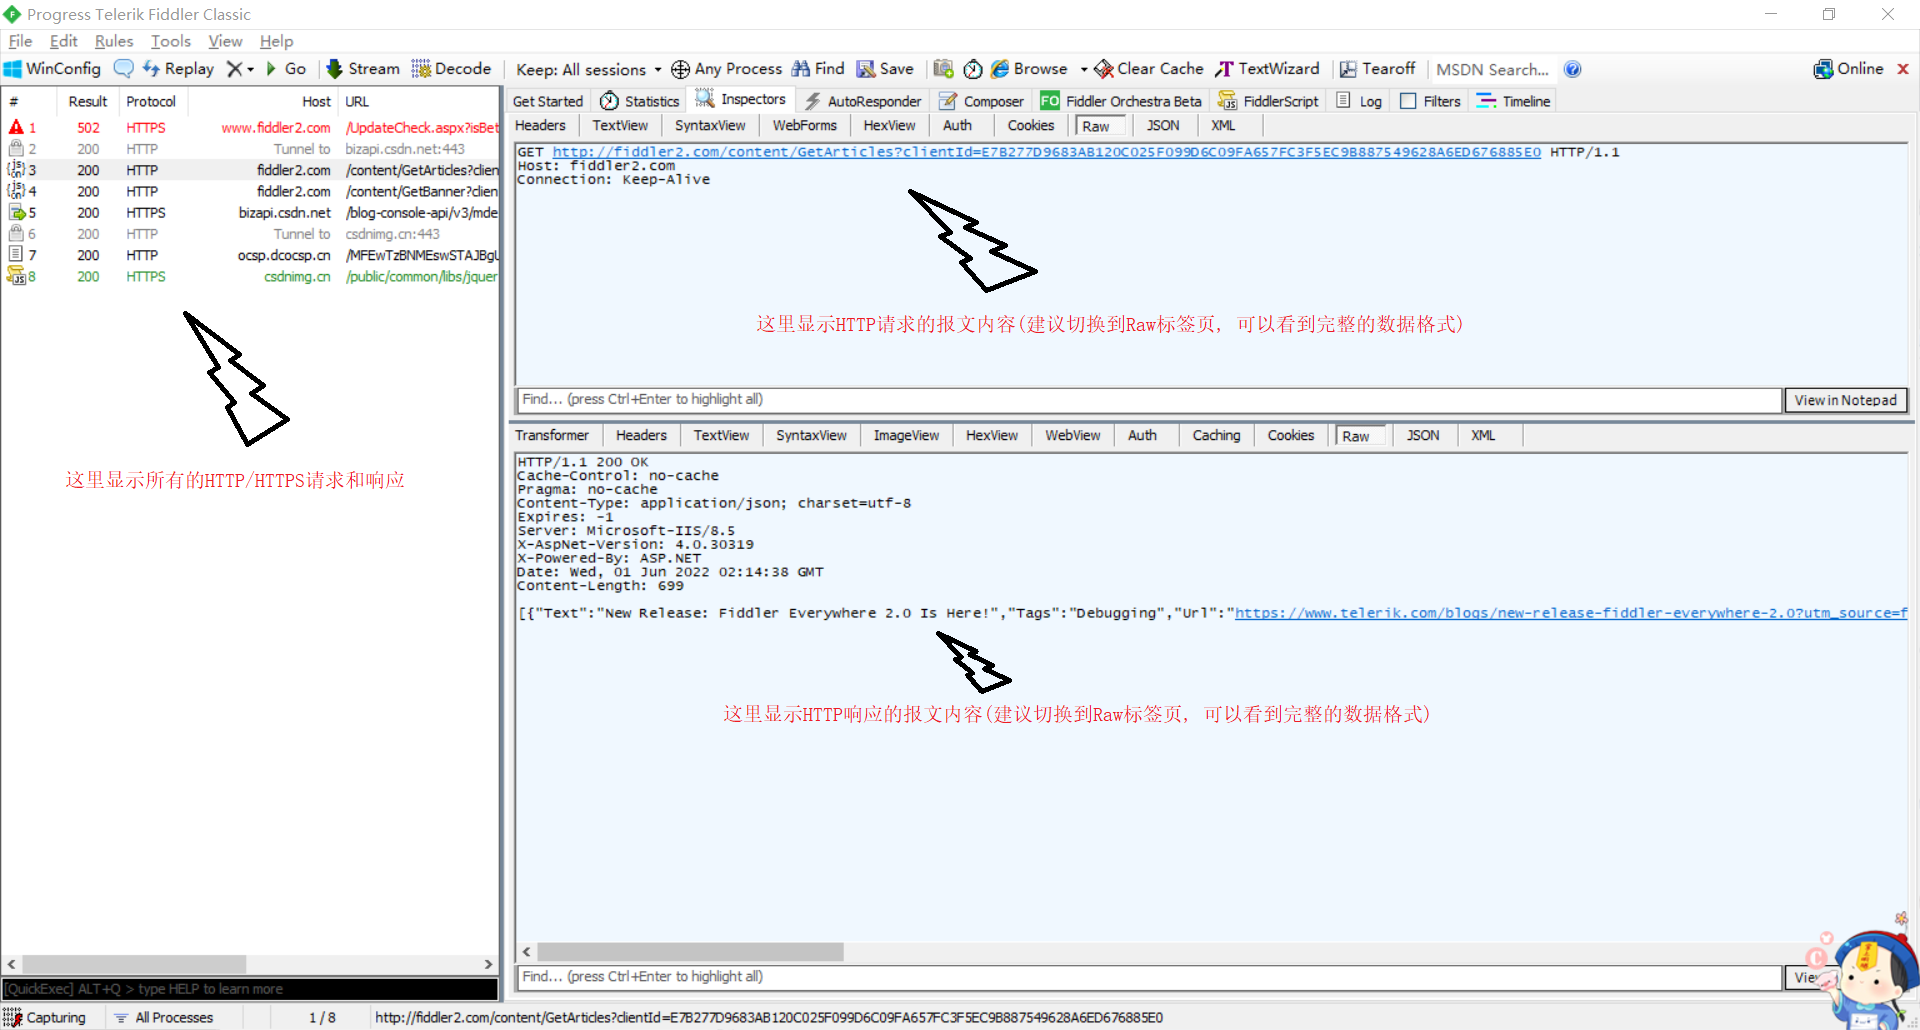Open the Filters tab
This screenshot has width=1920, height=1030.
1431,101
